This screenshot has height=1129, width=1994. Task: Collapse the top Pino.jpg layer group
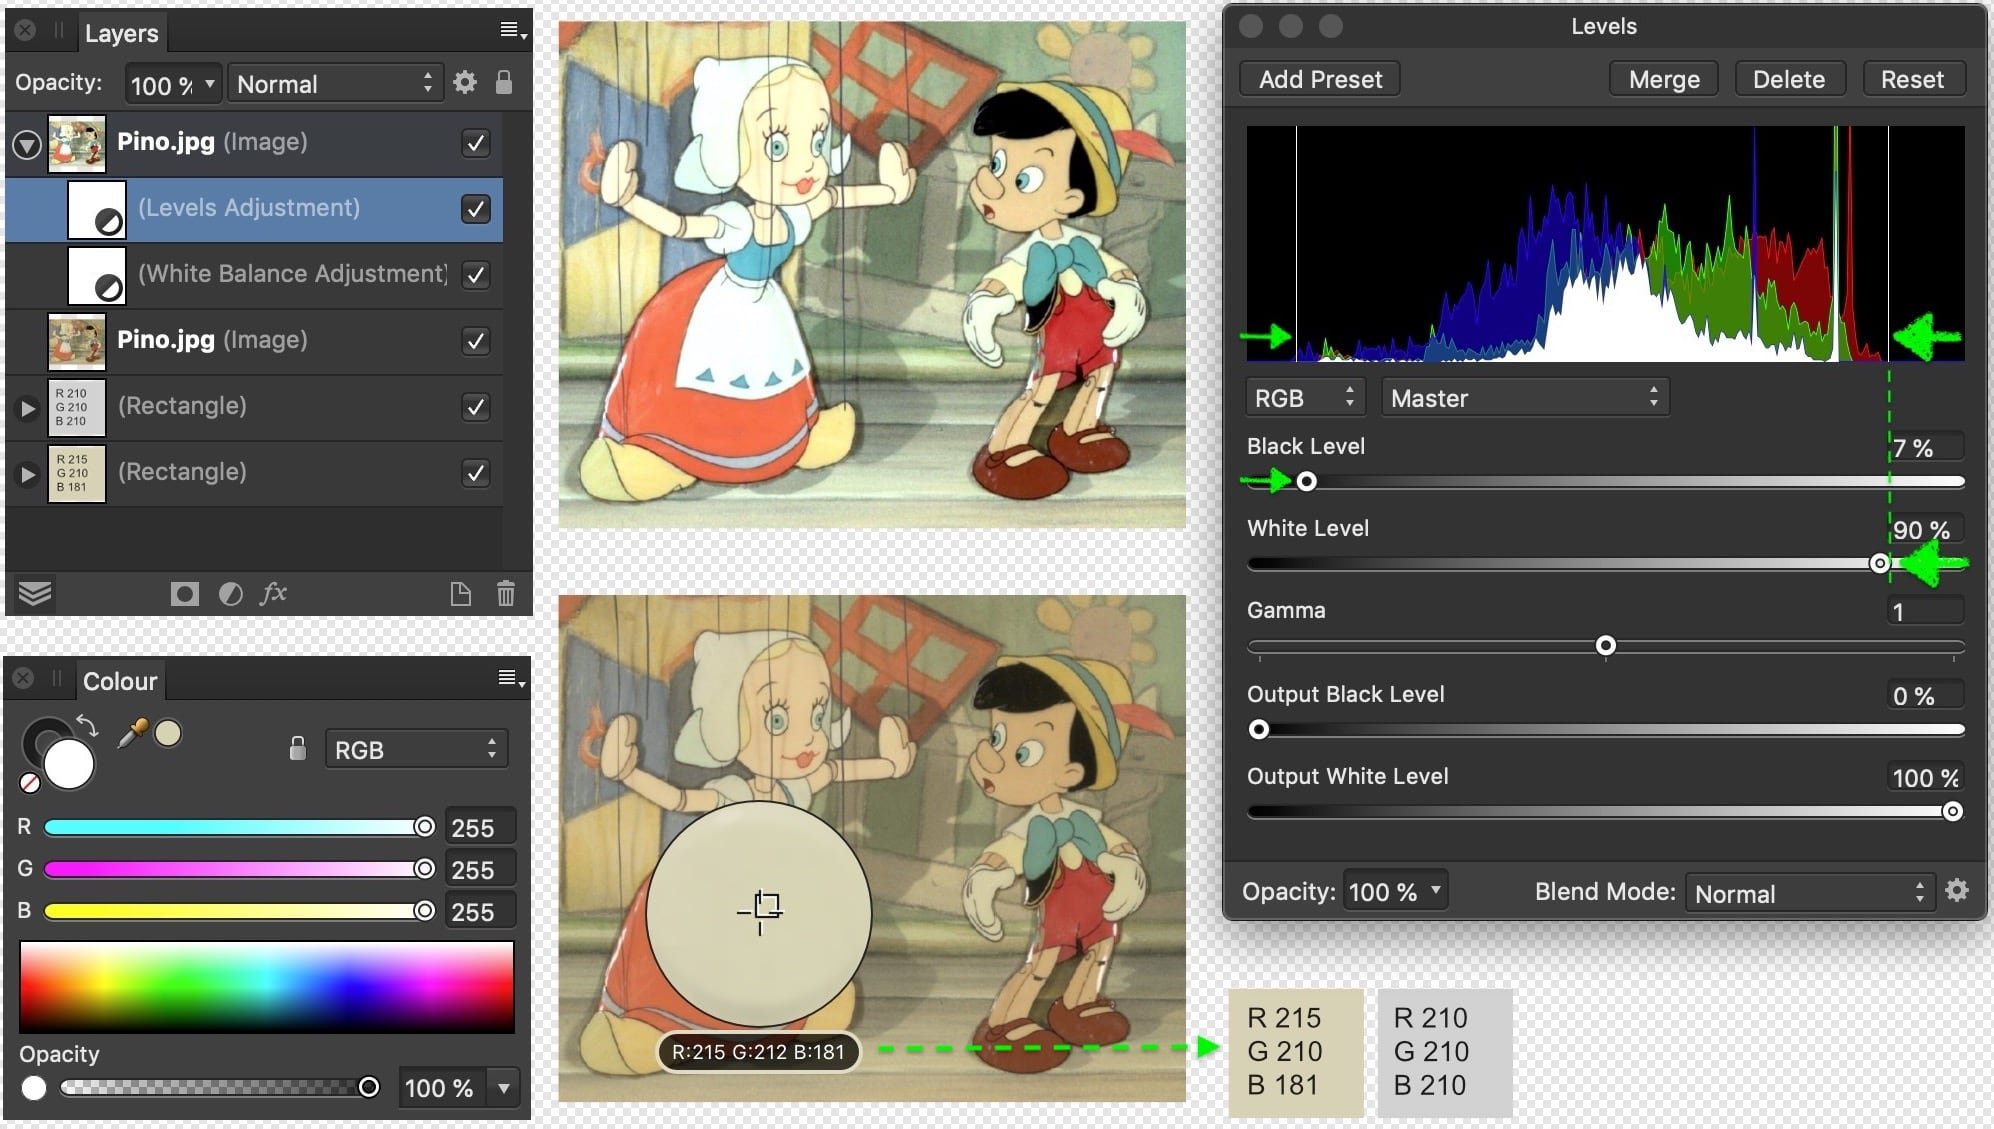point(27,145)
